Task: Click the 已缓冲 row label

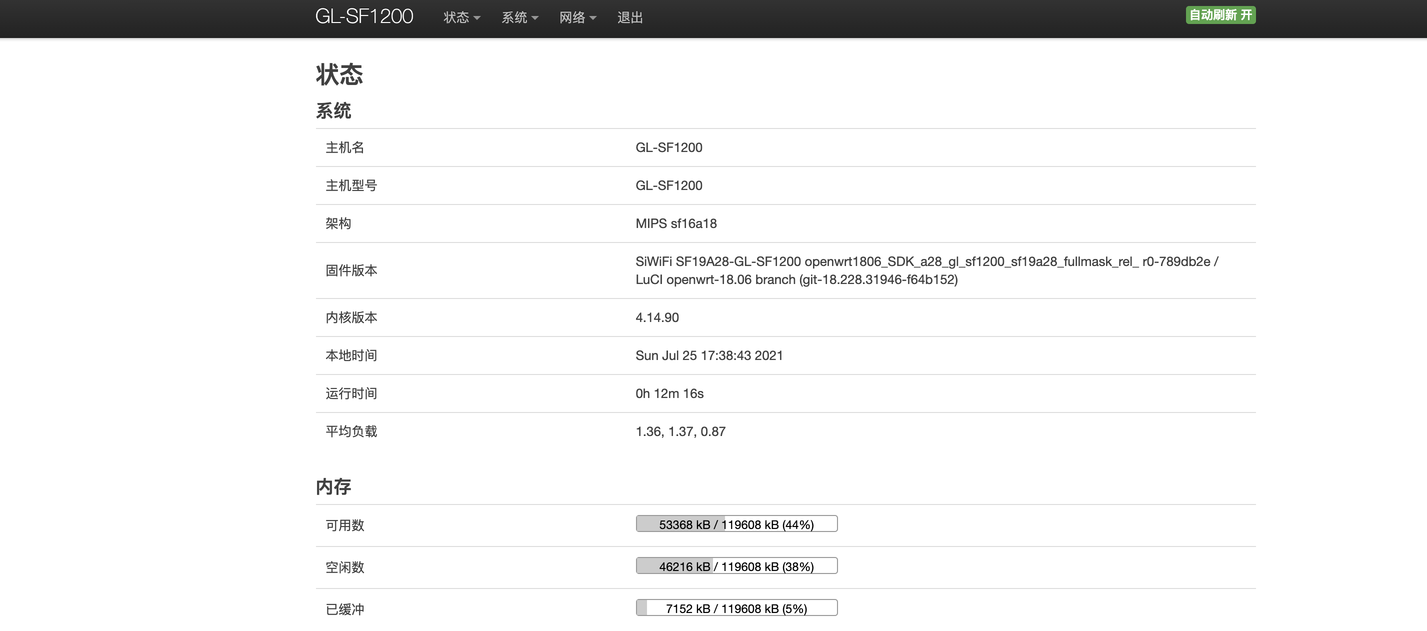Action: pyautogui.click(x=345, y=609)
